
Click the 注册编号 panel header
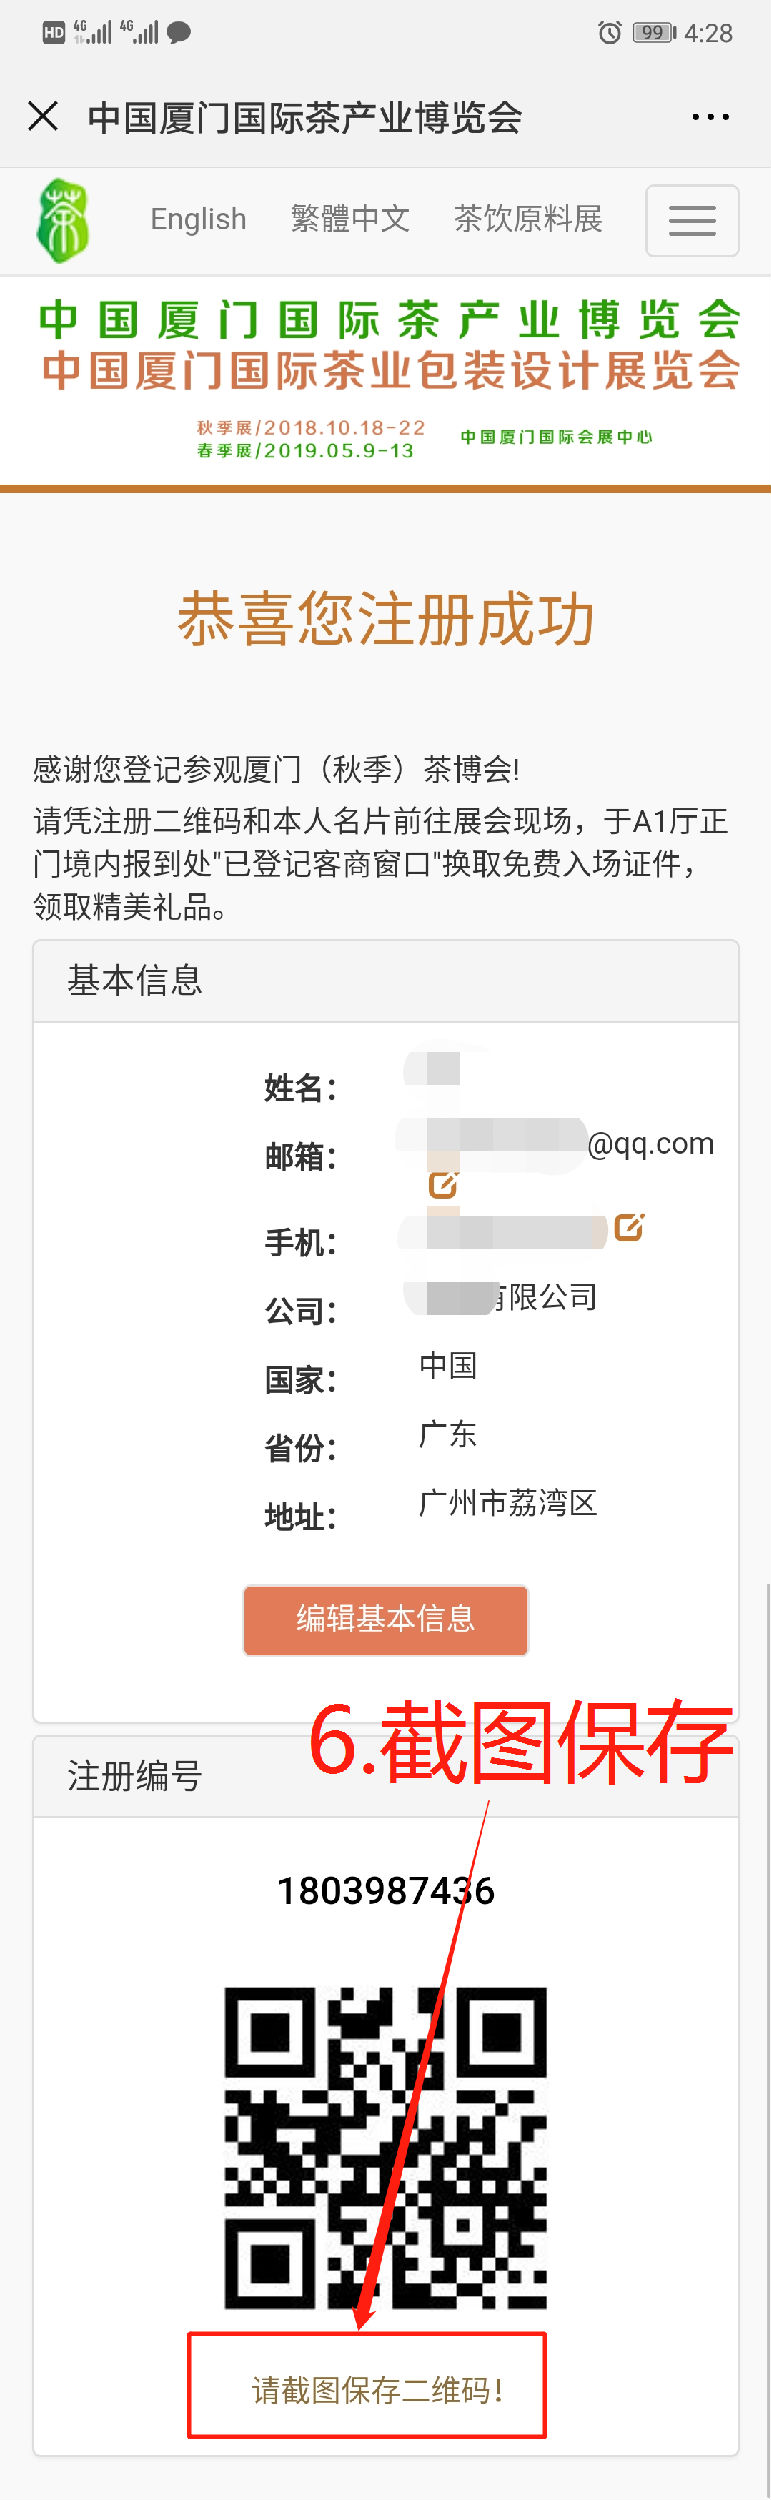(386, 1777)
